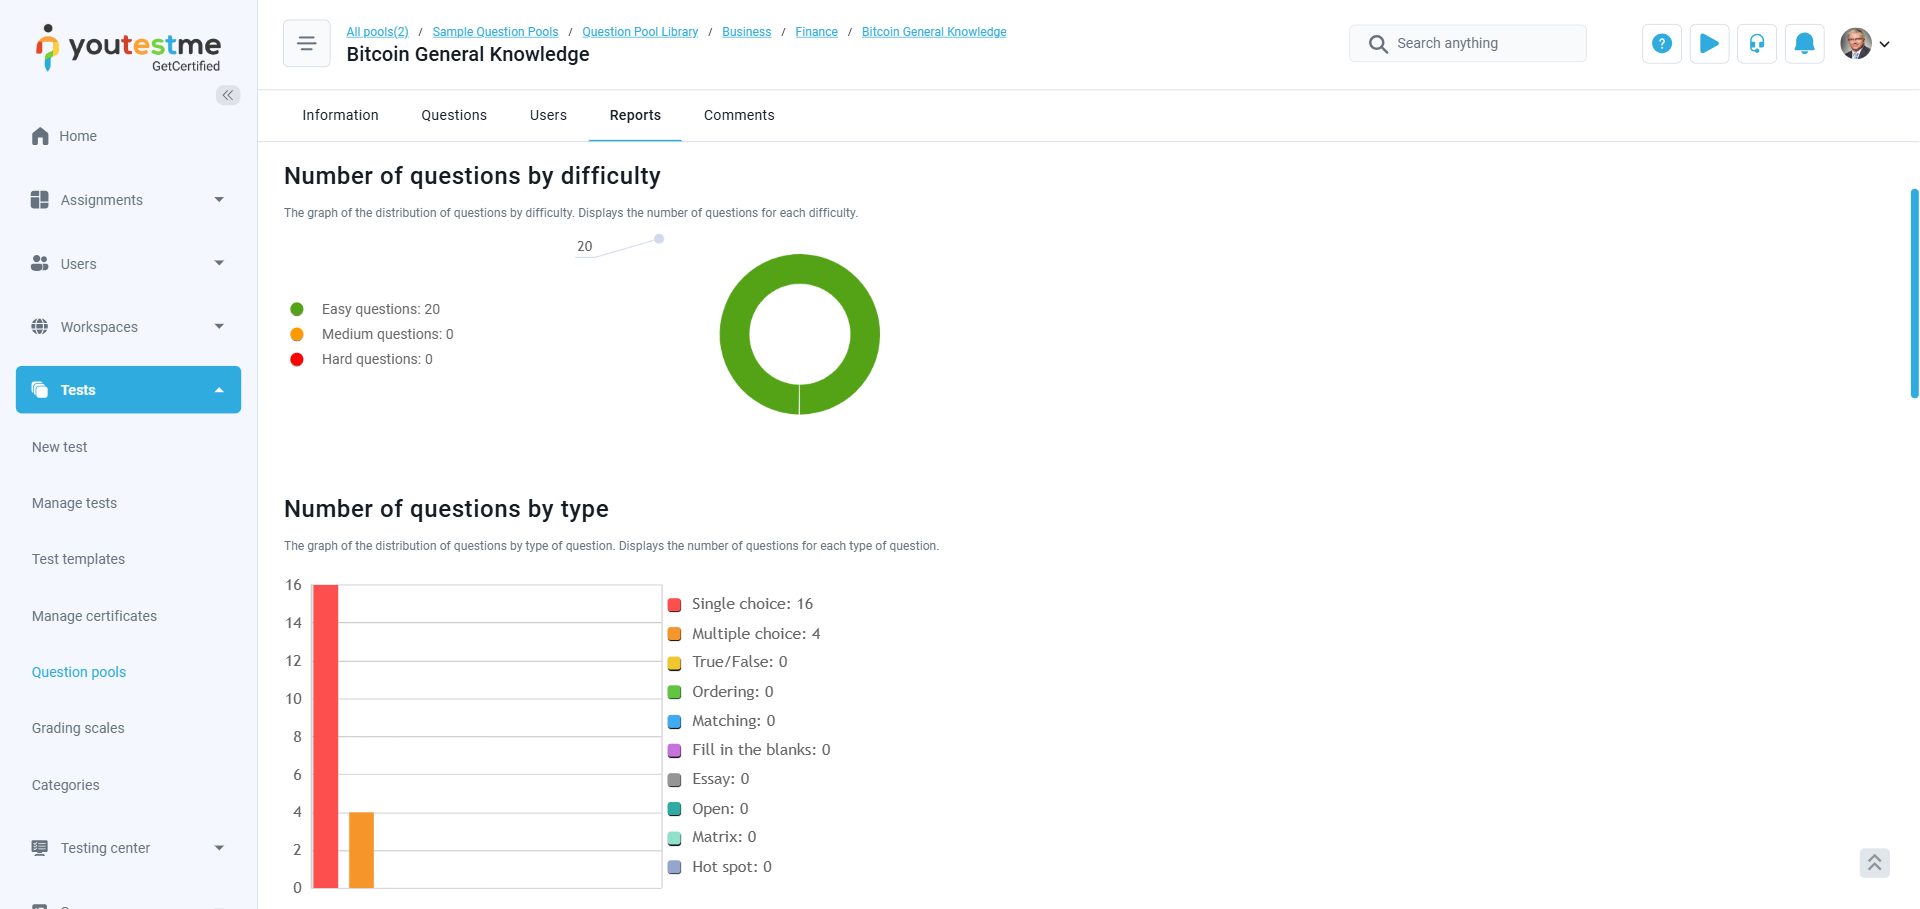The height and width of the screenshot is (909, 1920).
Task: Toggle Single choice red legend swatch
Action: pyautogui.click(x=675, y=605)
